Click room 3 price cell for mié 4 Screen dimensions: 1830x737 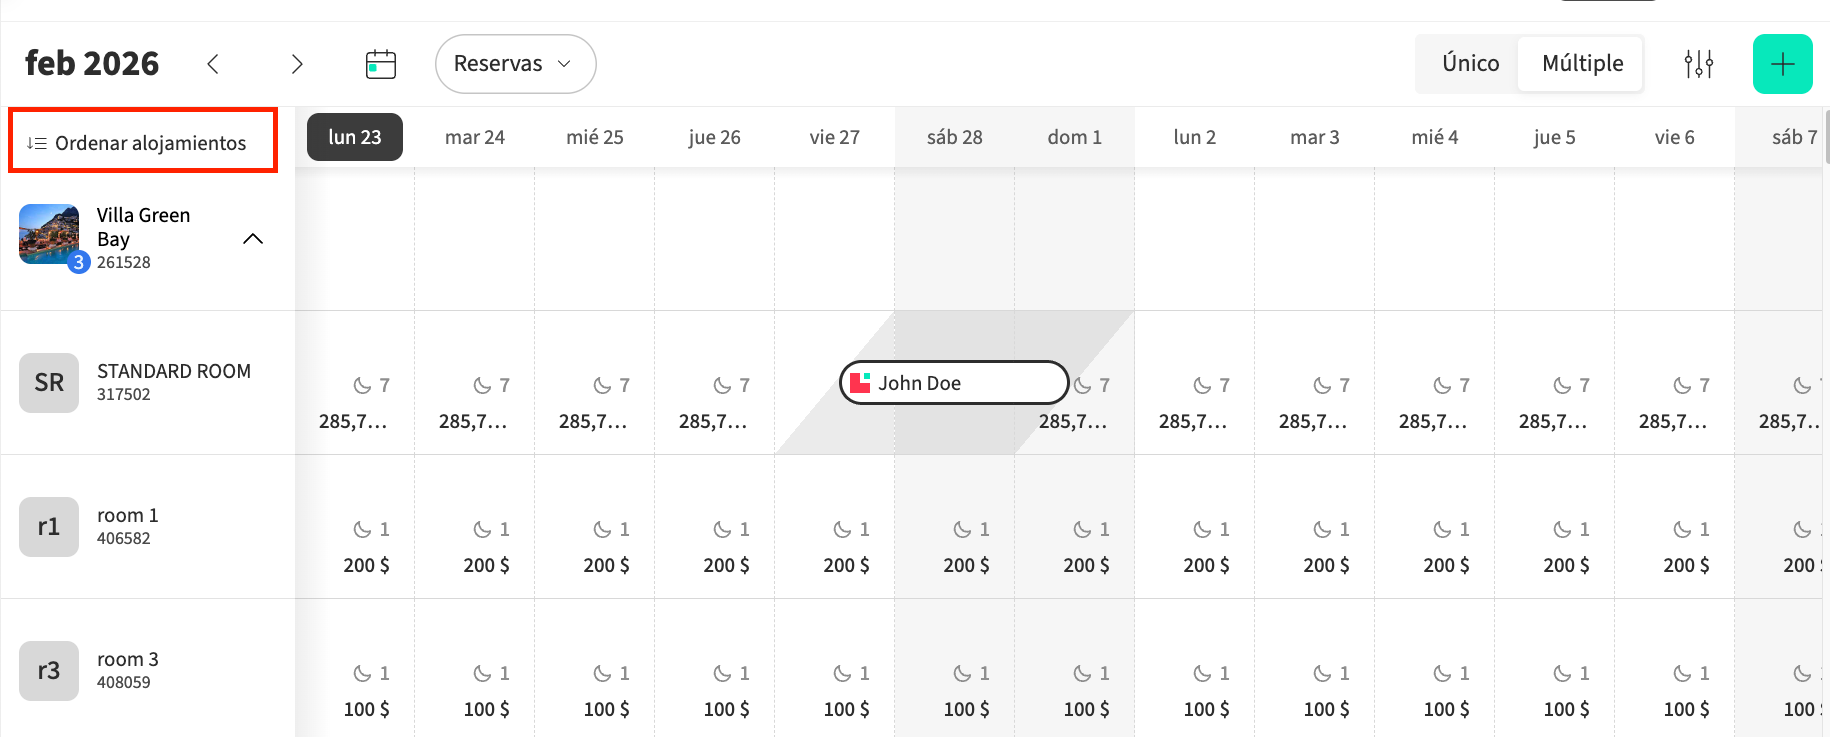point(1446,709)
